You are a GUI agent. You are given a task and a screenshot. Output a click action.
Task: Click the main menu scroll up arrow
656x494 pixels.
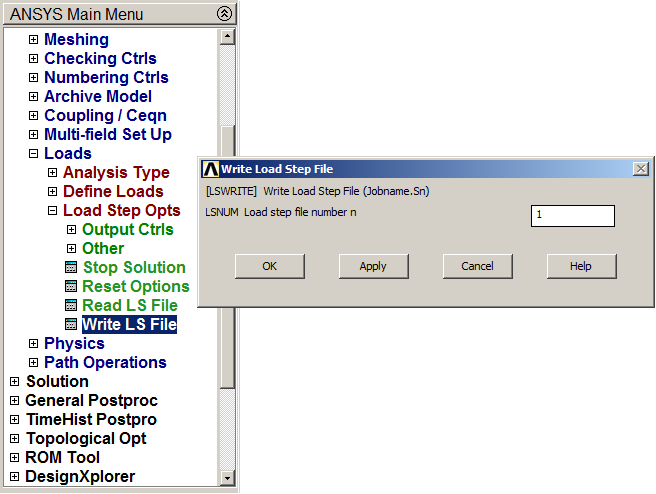pyautogui.click(x=227, y=37)
